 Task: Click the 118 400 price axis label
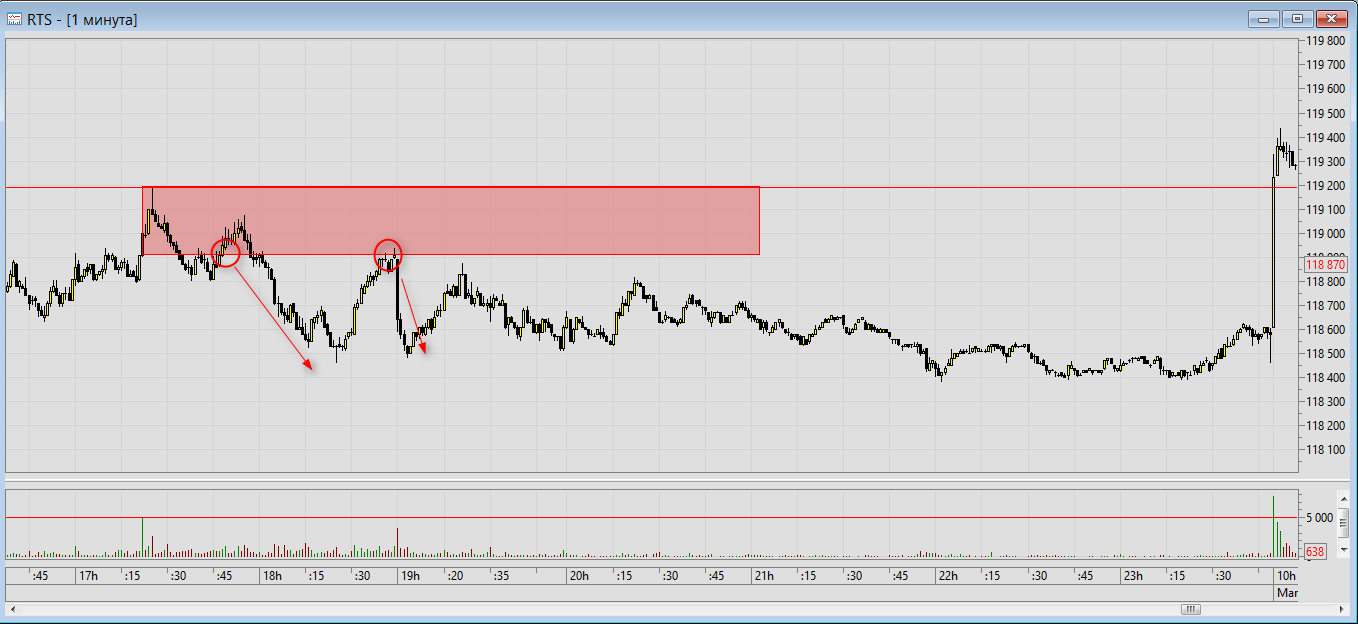pos(1328,377)
